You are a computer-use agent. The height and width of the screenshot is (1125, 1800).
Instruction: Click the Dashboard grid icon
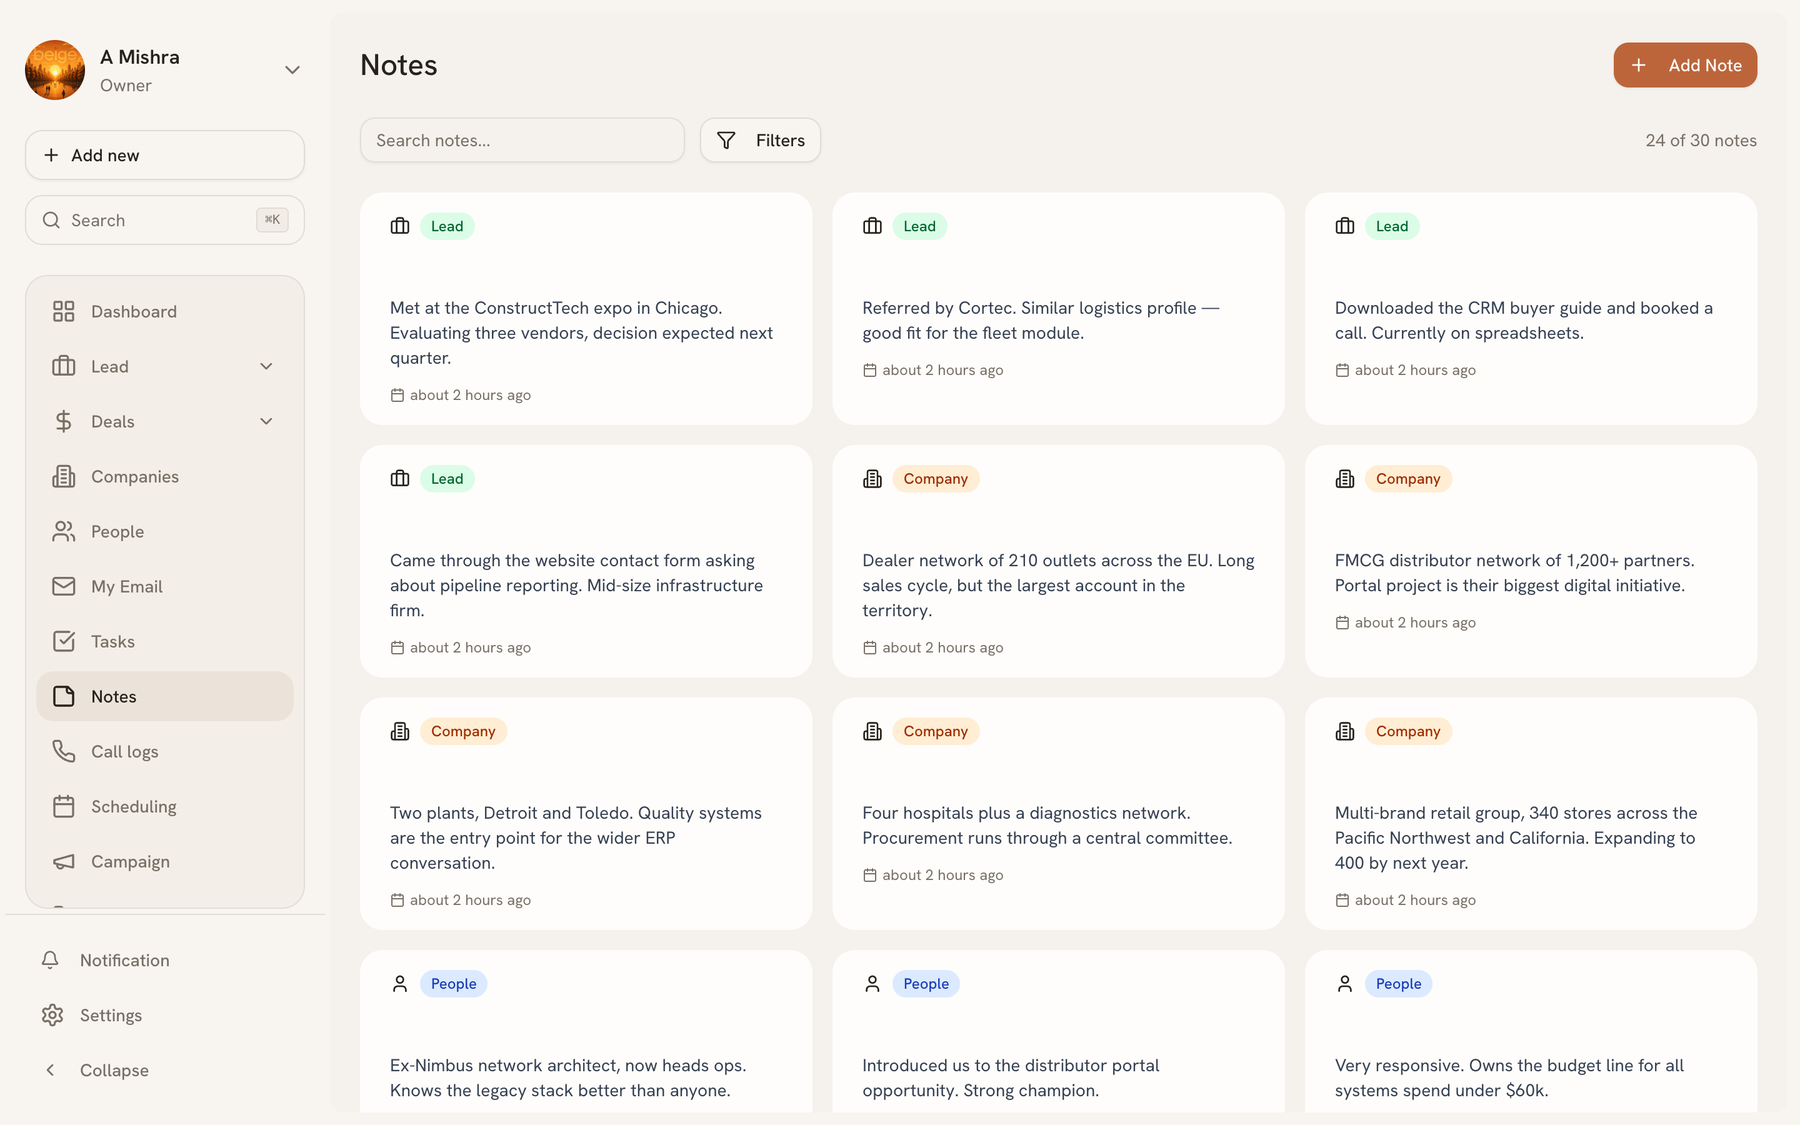[64, 312]
